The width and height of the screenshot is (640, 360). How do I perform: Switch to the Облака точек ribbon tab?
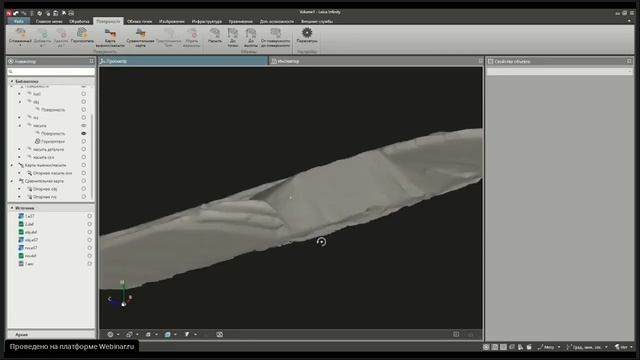pyautogui.click(x=139, y=21)
